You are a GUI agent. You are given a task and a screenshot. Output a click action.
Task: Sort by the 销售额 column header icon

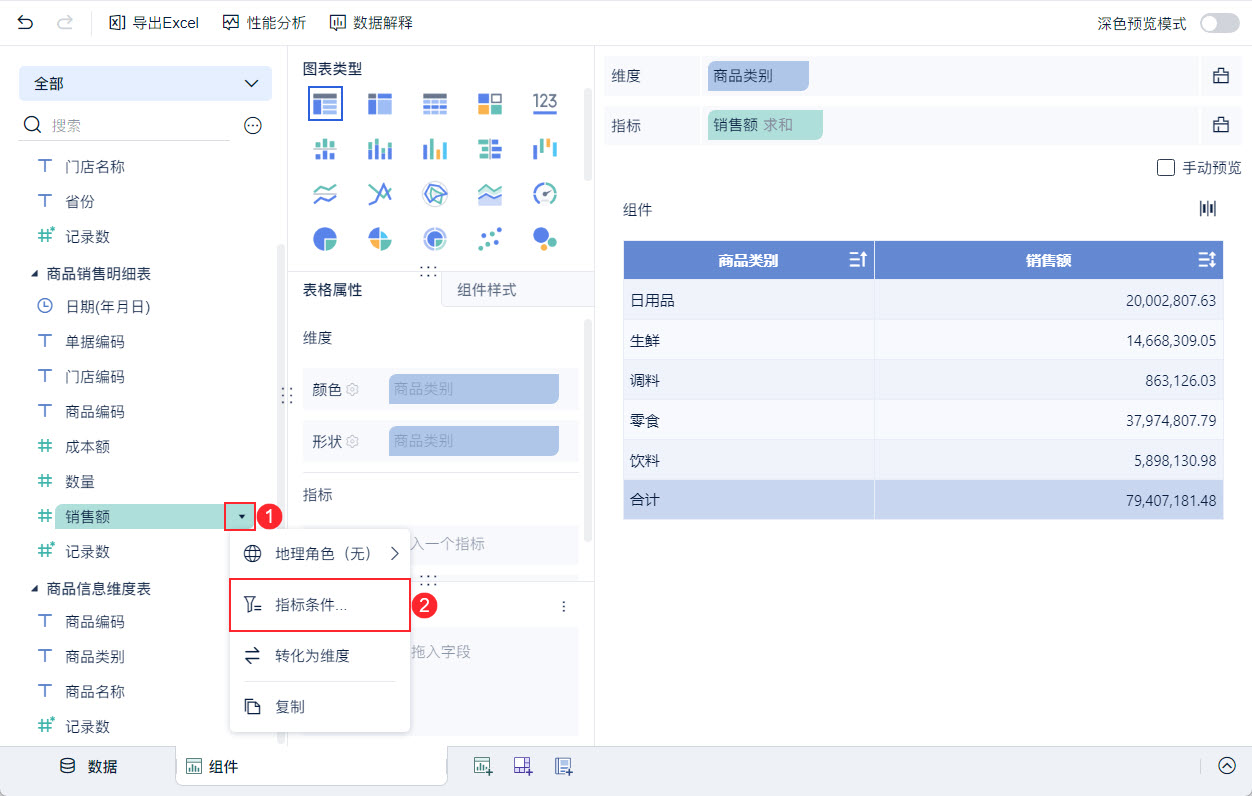pos(1206,260)
